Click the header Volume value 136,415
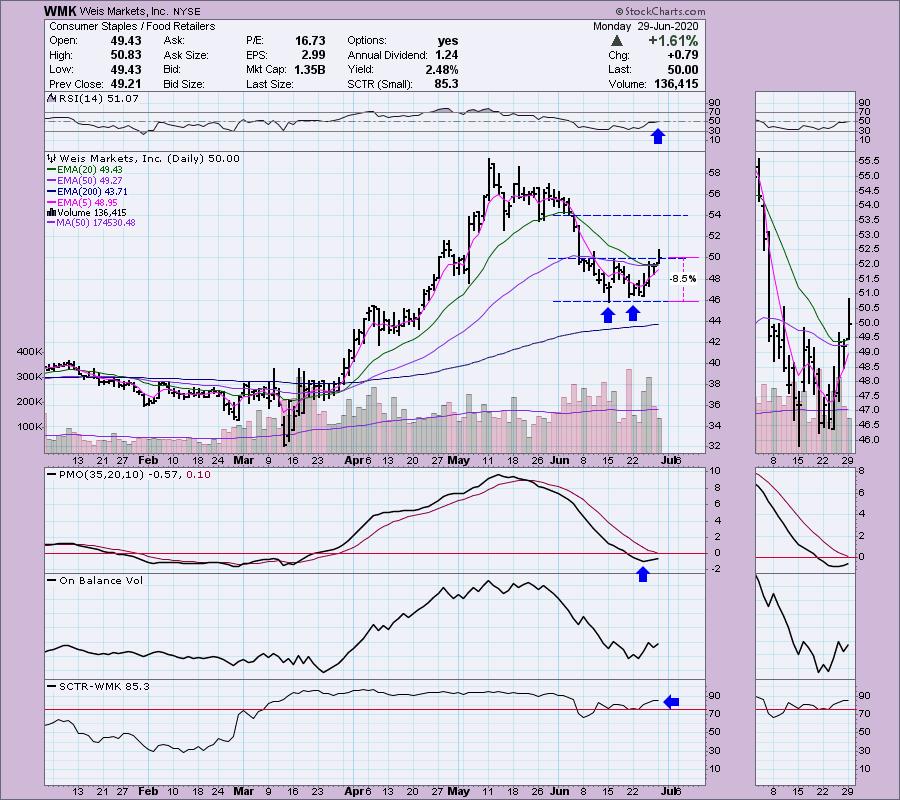This screenshot has height=800, width=900. coord(676,84)
